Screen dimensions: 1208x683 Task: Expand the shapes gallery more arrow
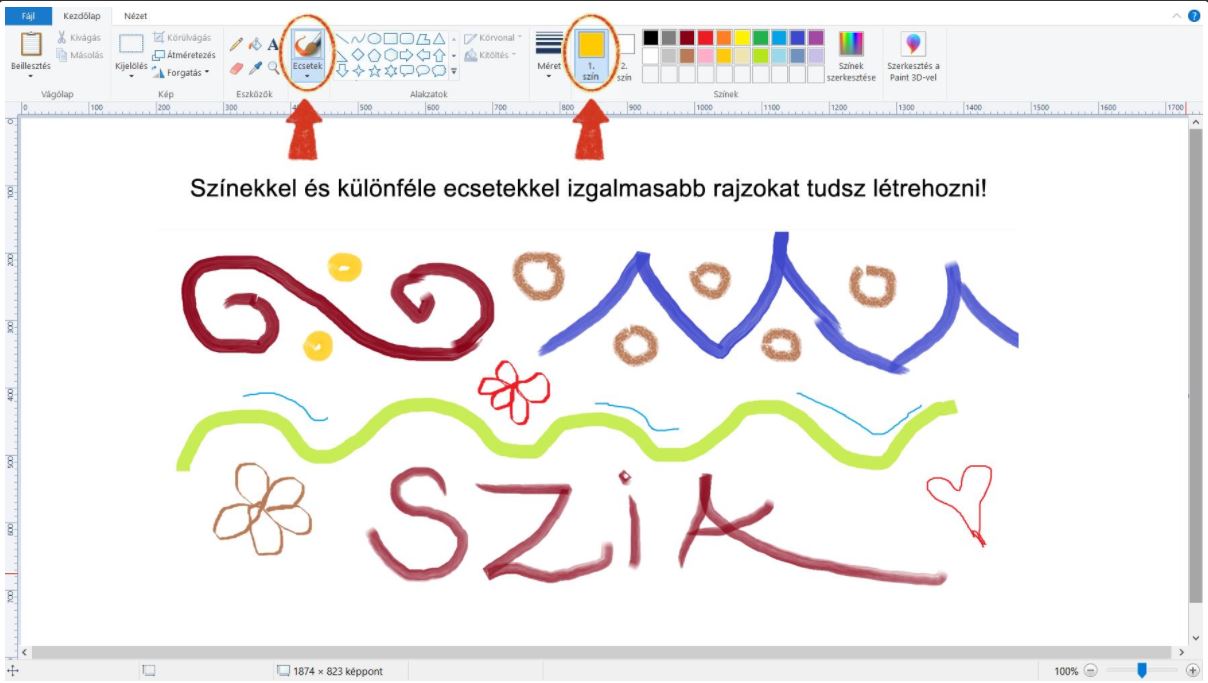pos(454,72)
